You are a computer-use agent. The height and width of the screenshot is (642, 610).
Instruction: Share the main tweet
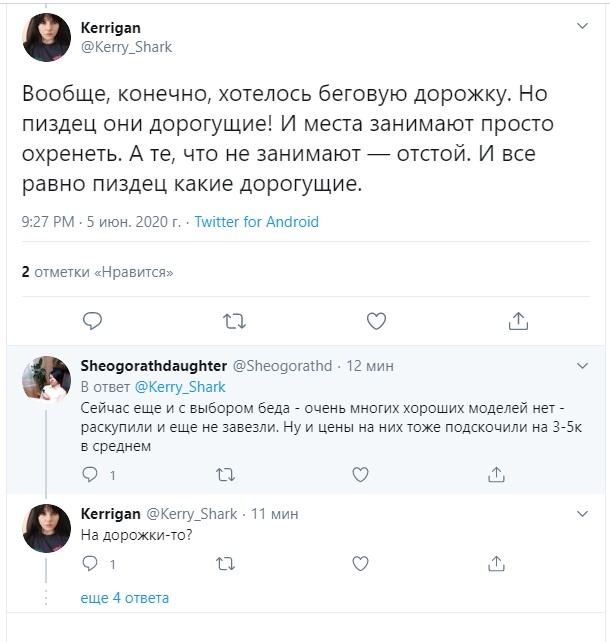coord(518,321)
